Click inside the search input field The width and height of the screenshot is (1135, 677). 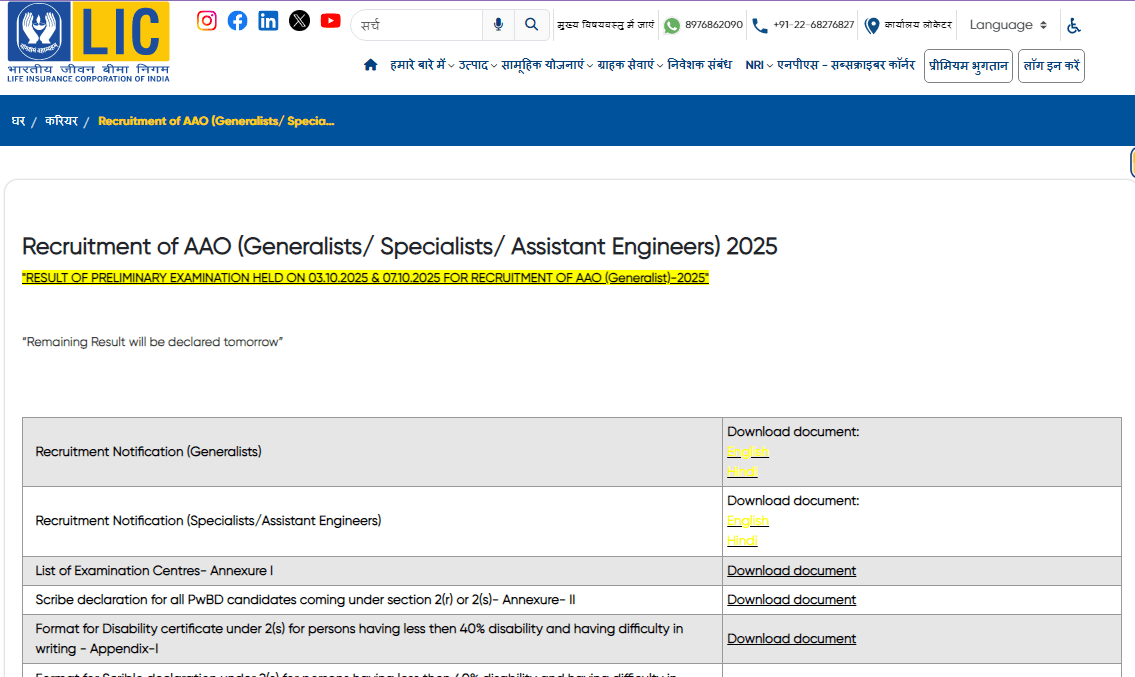click(x=420, y=24)
